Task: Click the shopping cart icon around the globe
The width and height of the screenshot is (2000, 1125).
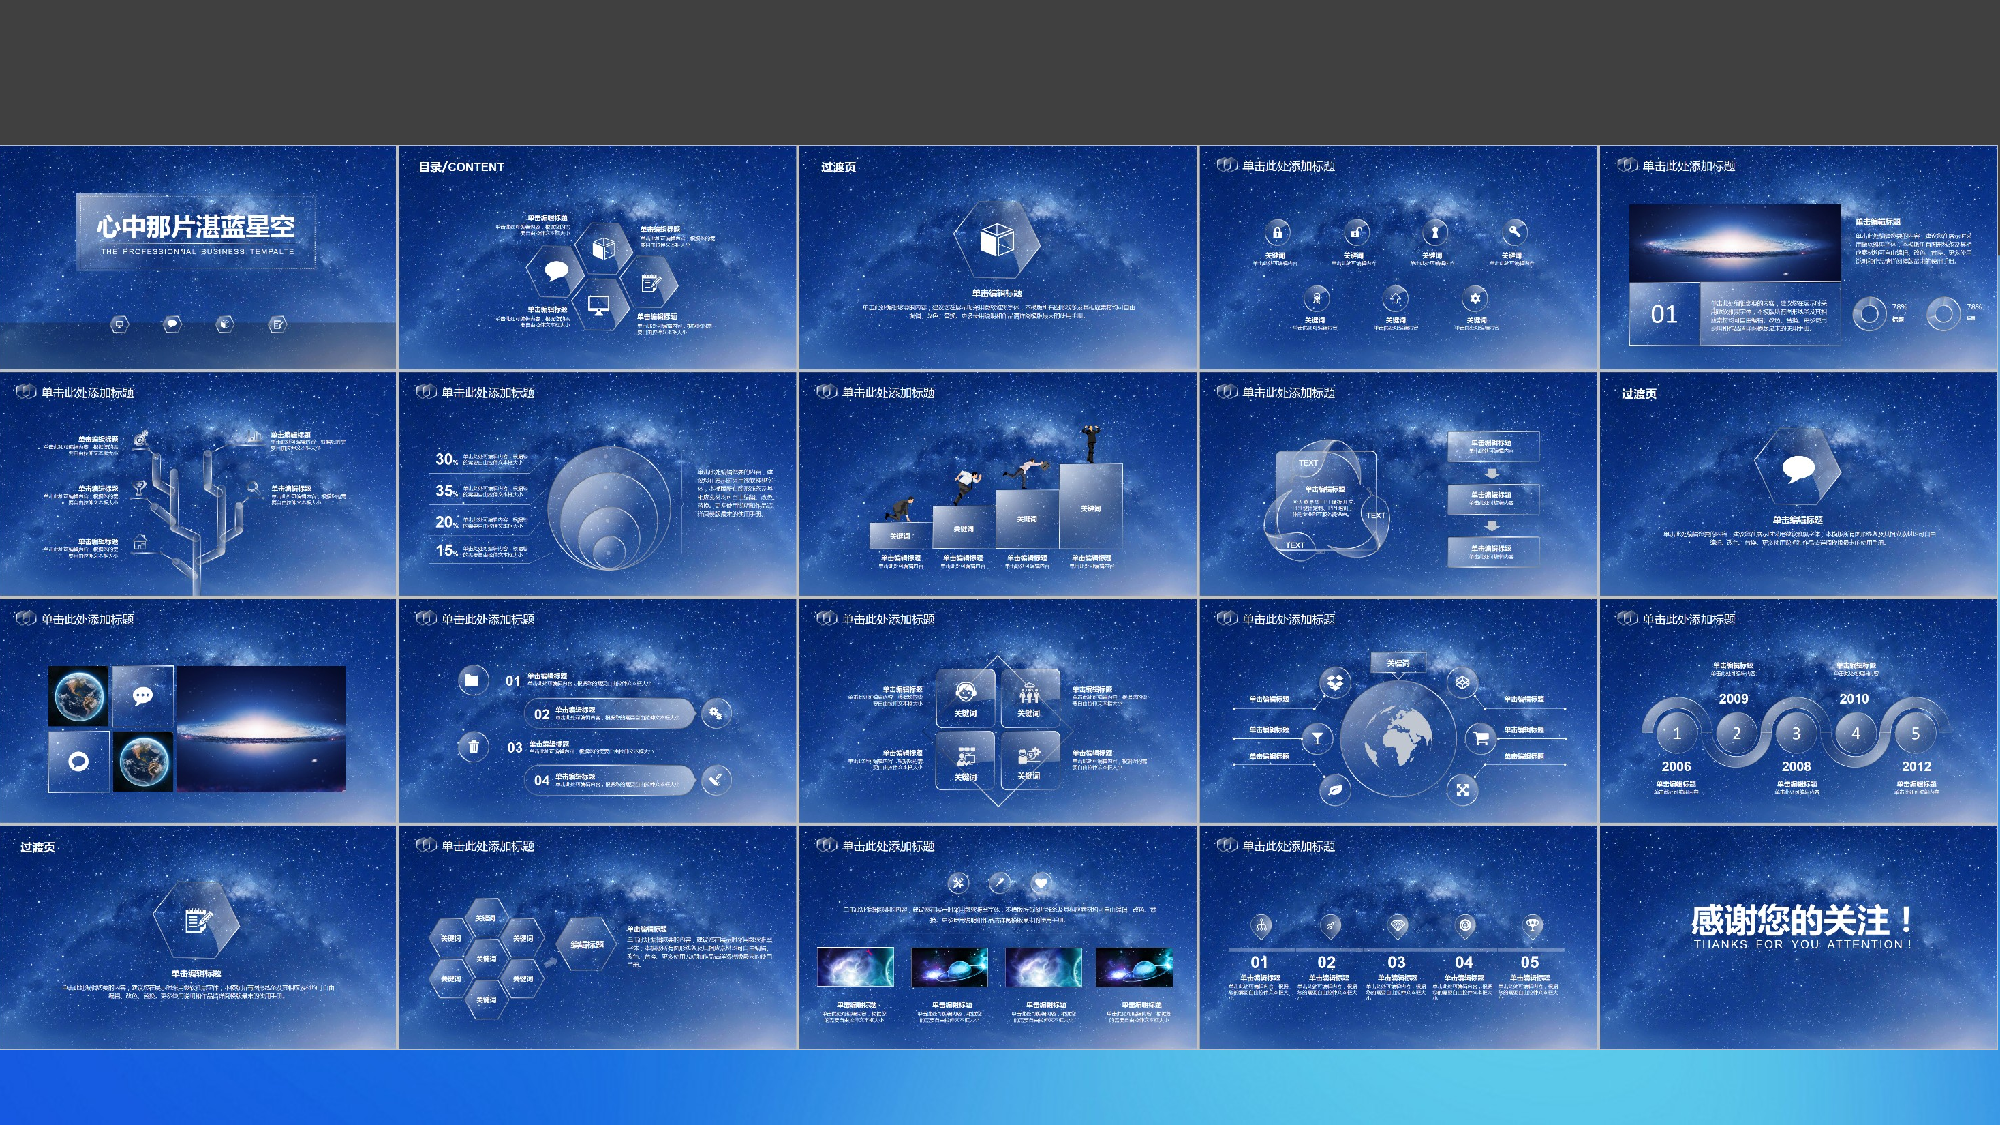Action: click(1479, 738)
